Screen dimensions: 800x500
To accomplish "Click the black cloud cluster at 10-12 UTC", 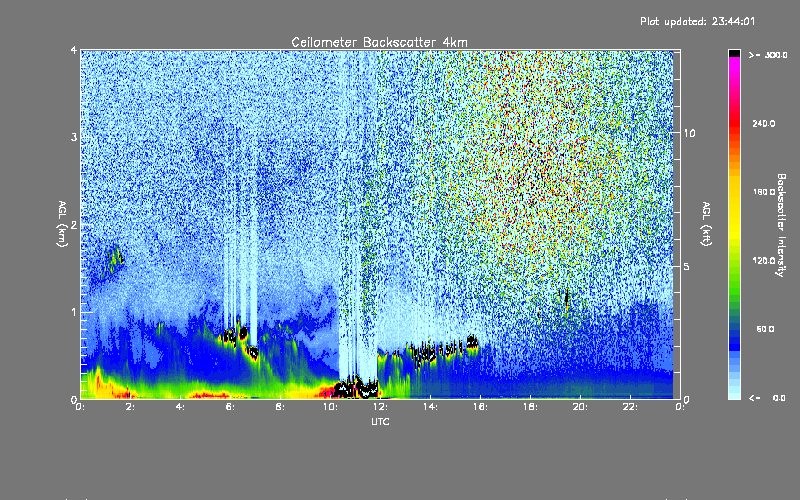I will [x=357, y=388].
